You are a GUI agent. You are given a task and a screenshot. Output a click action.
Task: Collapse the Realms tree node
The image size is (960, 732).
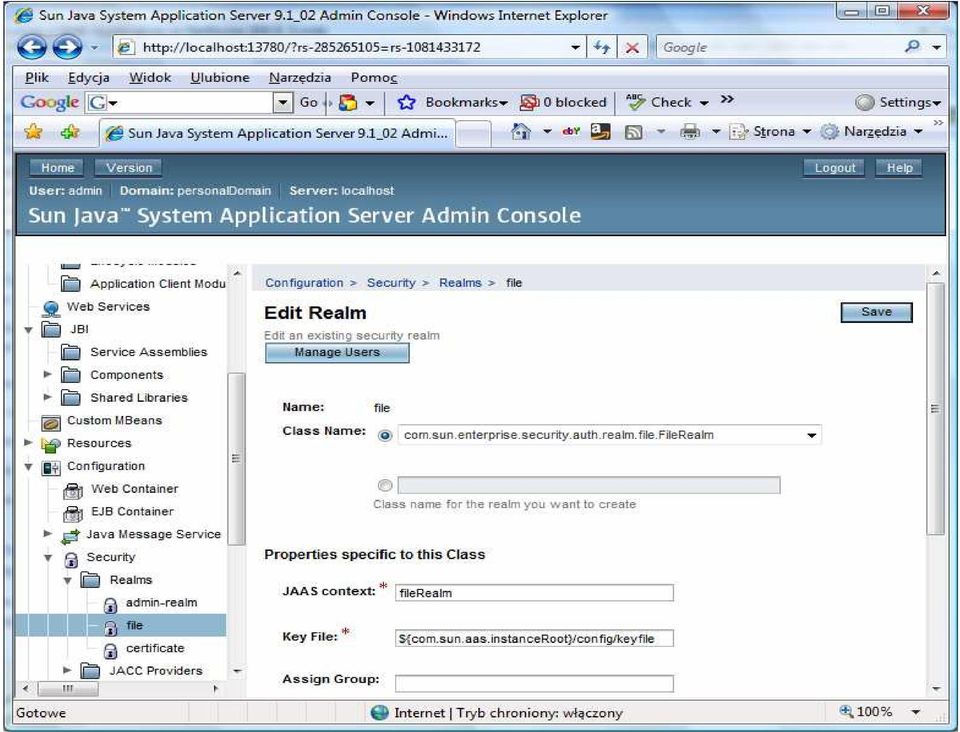(x=67, y=581)
